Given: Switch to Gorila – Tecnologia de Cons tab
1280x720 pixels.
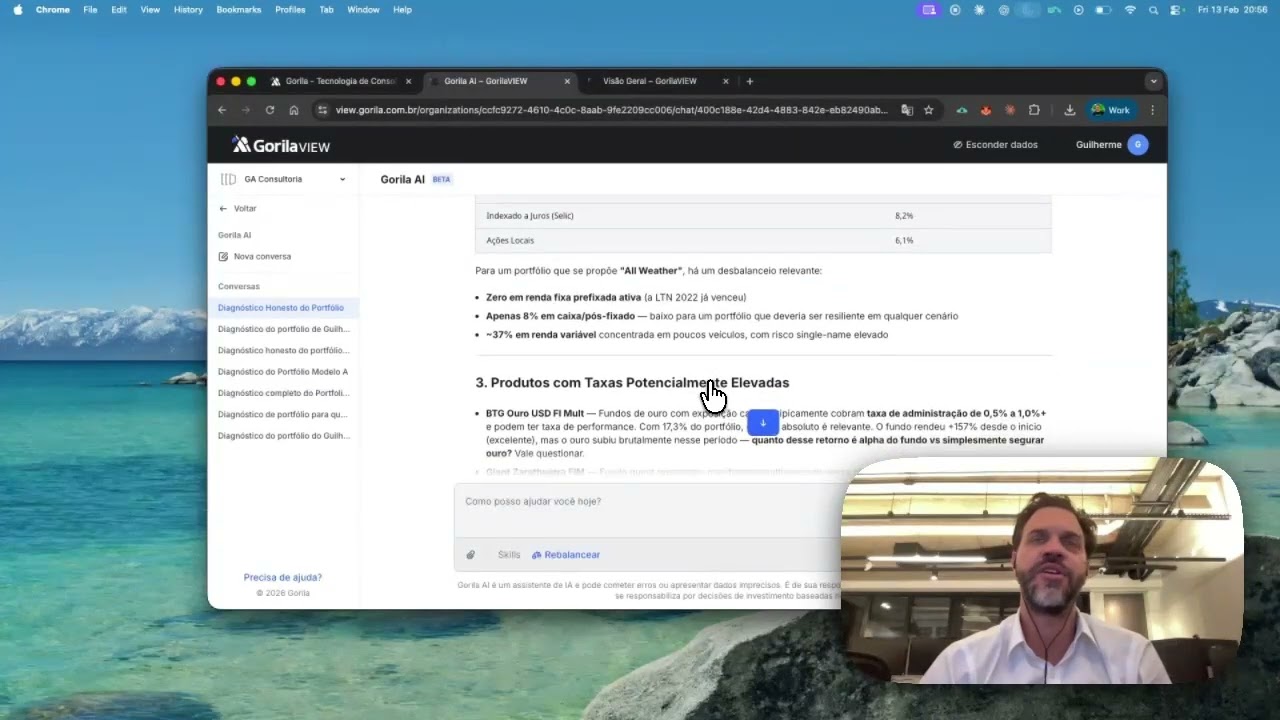Looking at the screenshot, I should pos(341,81).
